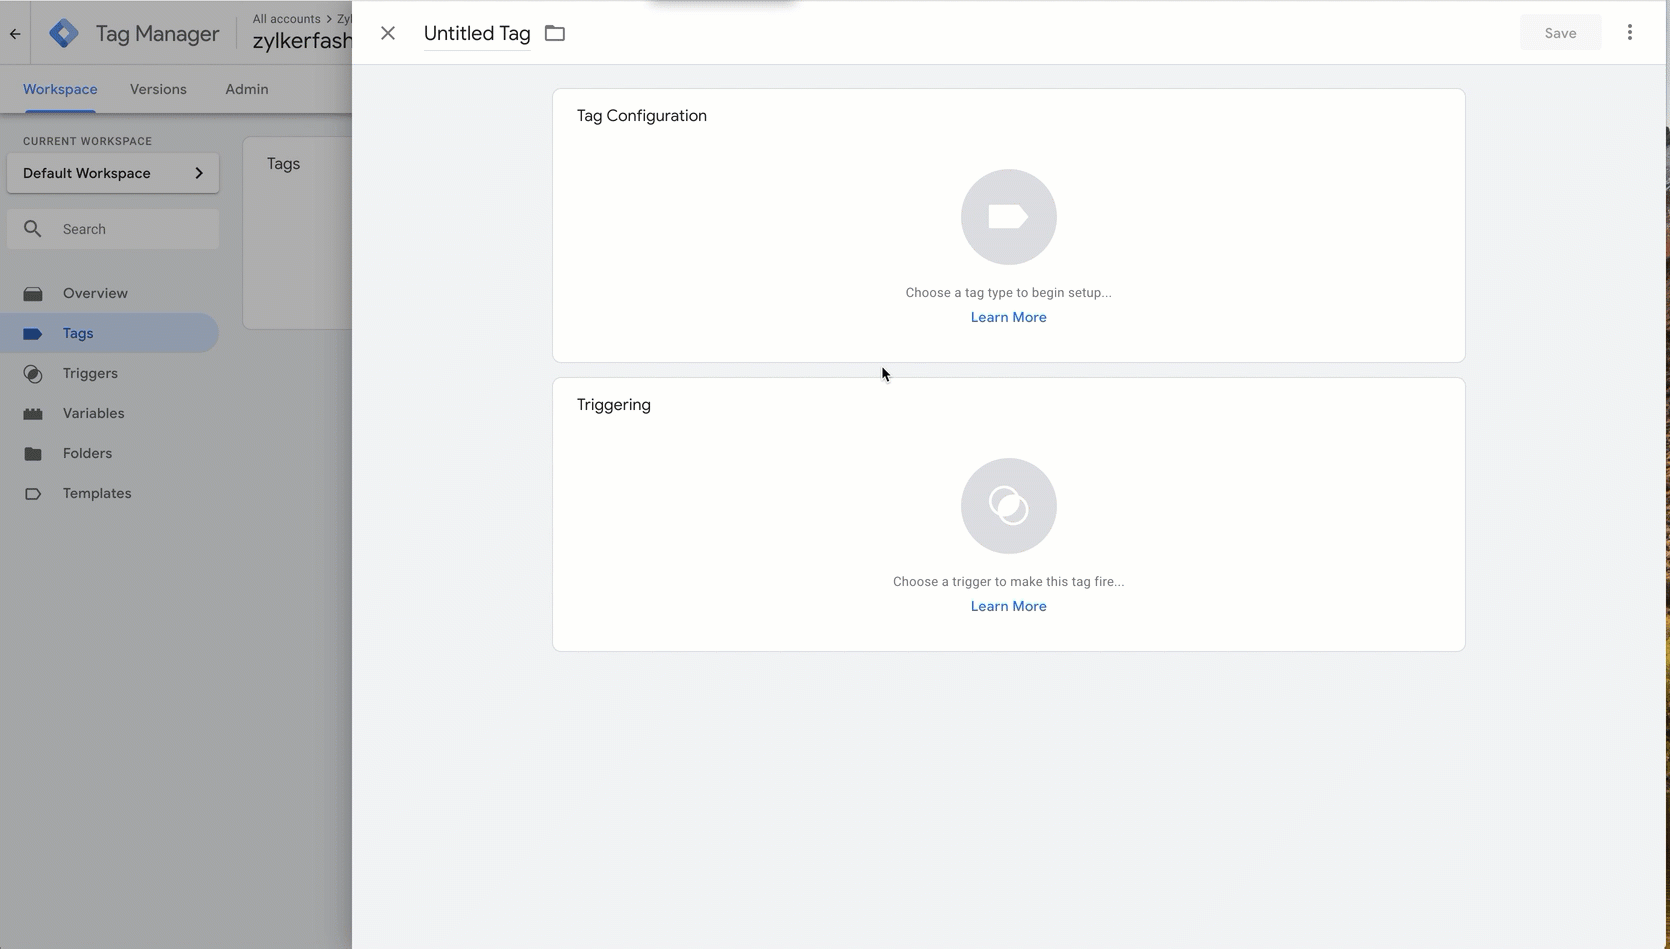Open Variables in the sidebar
Viewport: 1670px width, 949px height.
pyautogui.click(x=109, y=413)
